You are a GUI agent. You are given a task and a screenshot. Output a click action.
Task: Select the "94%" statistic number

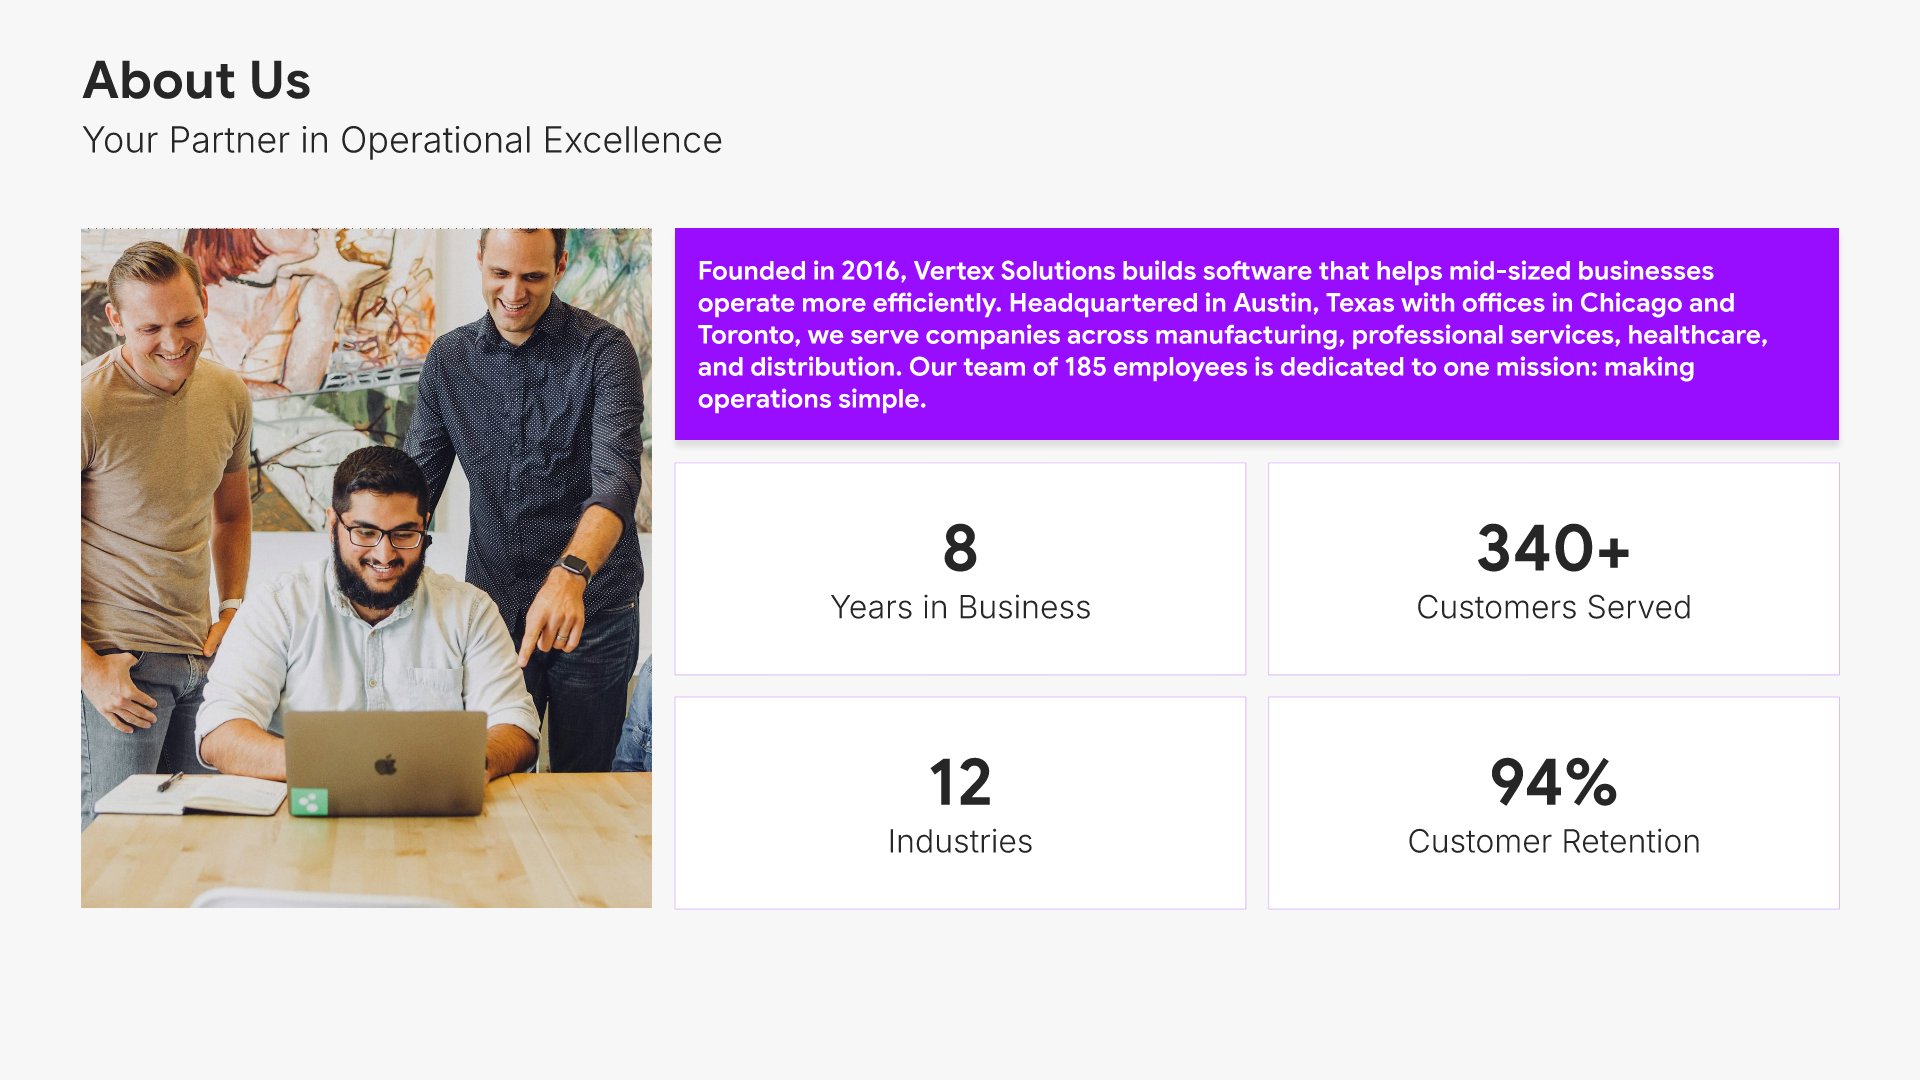point(1553,782)
